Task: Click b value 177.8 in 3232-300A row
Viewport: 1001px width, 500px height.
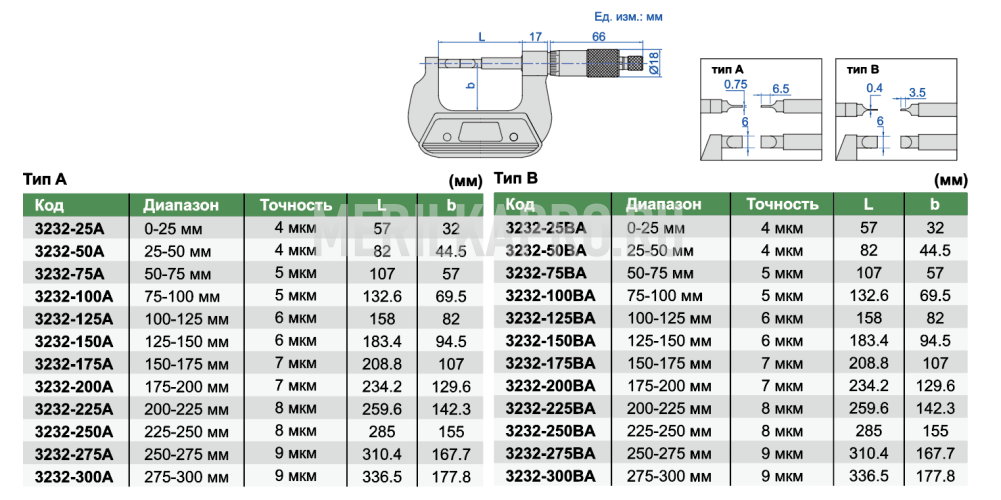Action: pyautogui.click(x=451, y=476)
